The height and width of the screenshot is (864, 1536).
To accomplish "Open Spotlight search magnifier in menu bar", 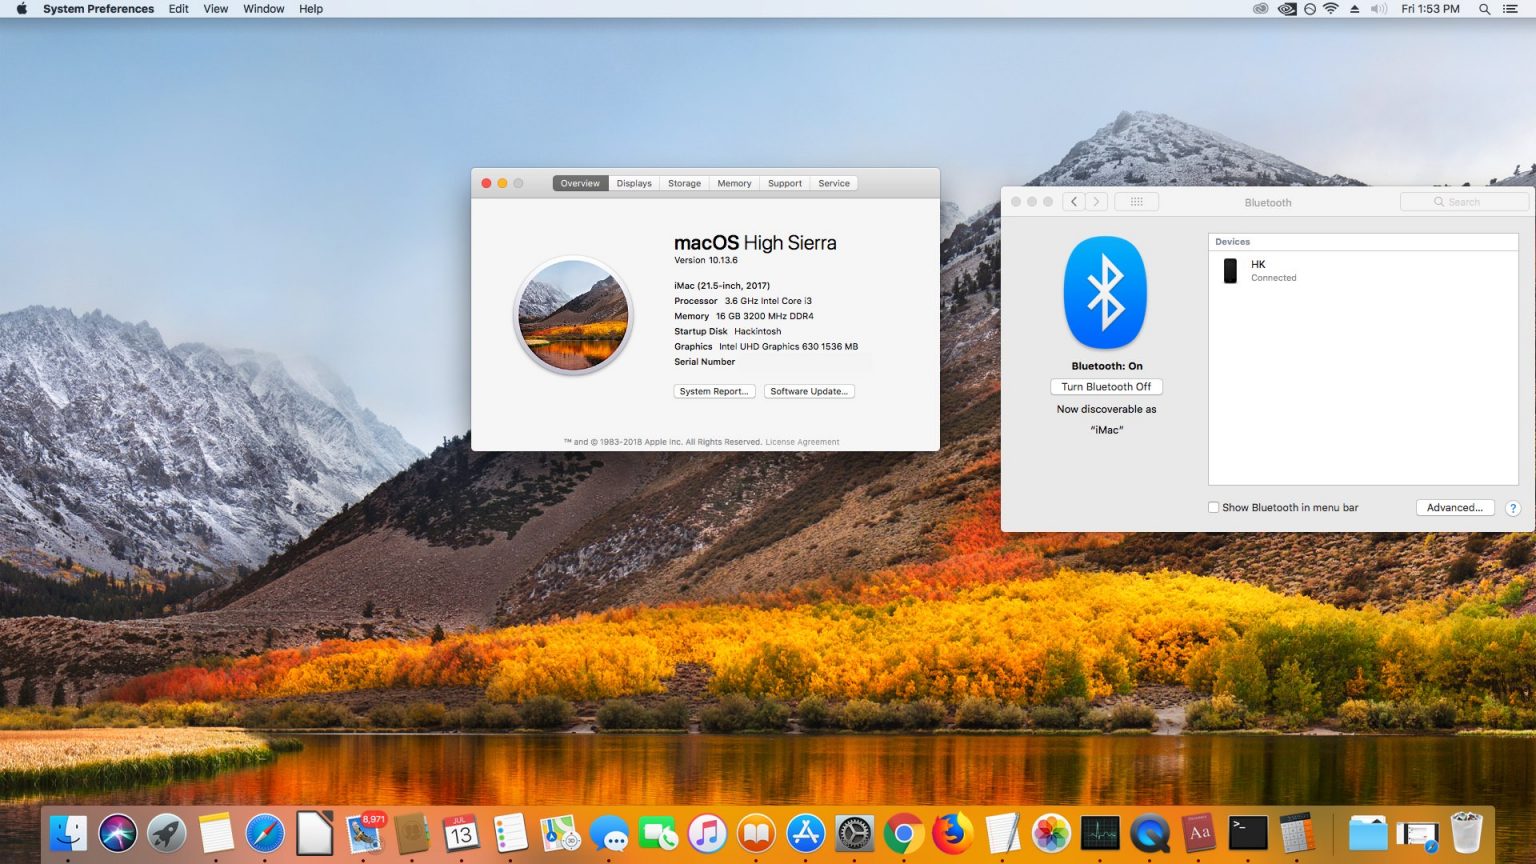I will 1485,9.
